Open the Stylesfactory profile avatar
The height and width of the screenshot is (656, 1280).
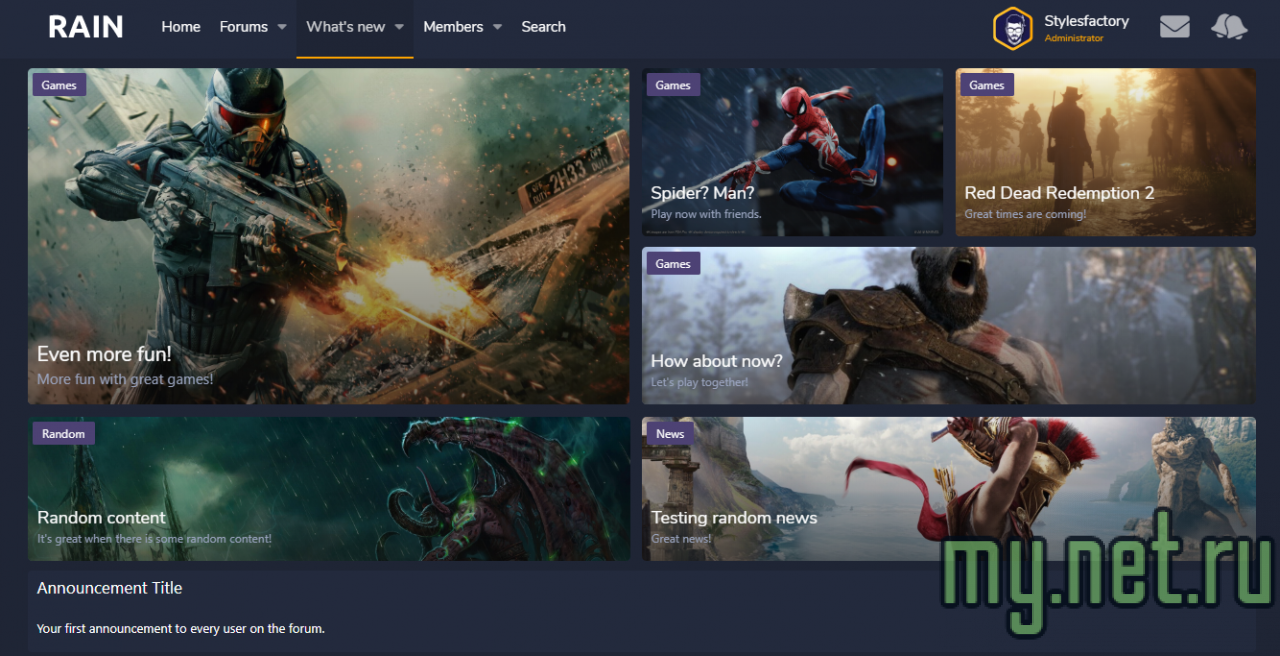(1012, 28)
